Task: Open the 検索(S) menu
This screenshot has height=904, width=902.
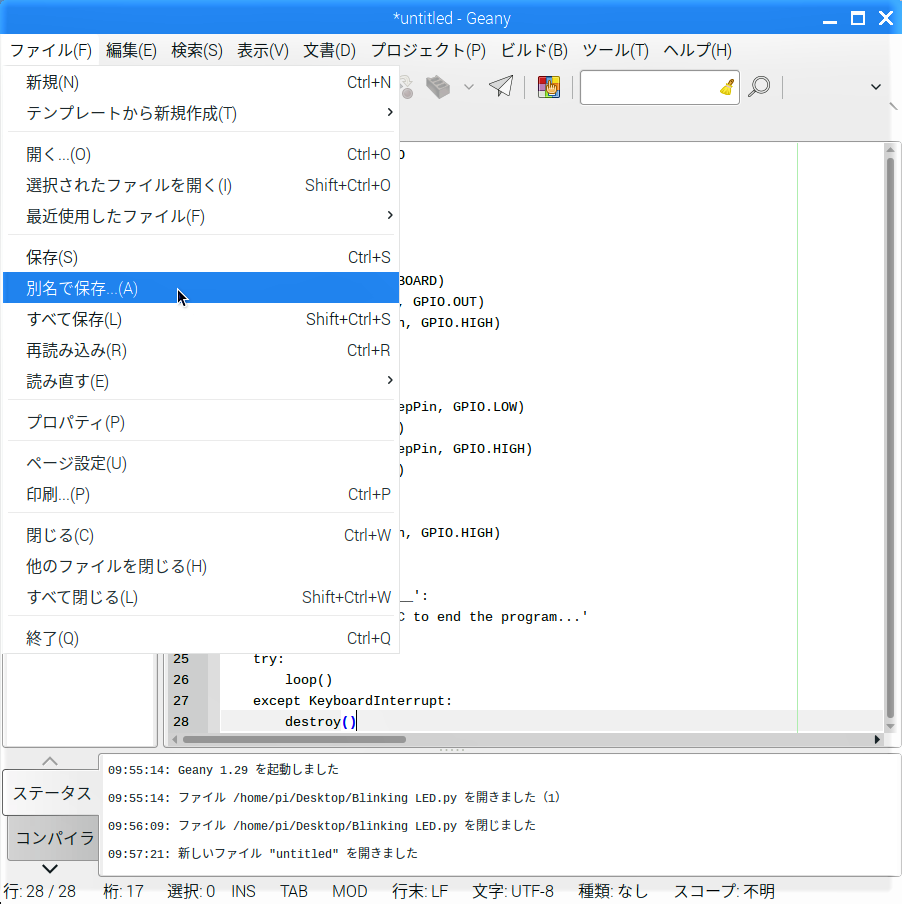Action: click(x=197, y=51)
